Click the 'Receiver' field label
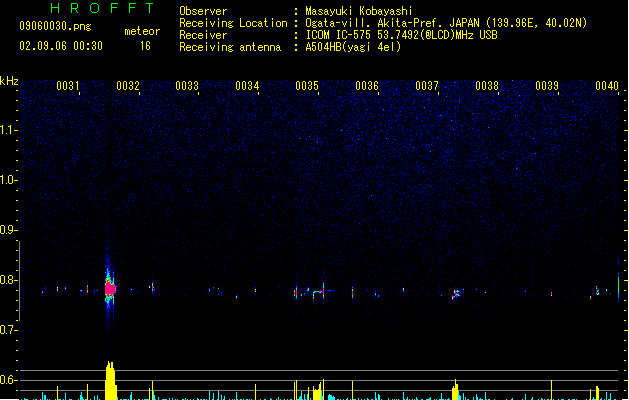 pyautogui.click(x=203, y=35)
